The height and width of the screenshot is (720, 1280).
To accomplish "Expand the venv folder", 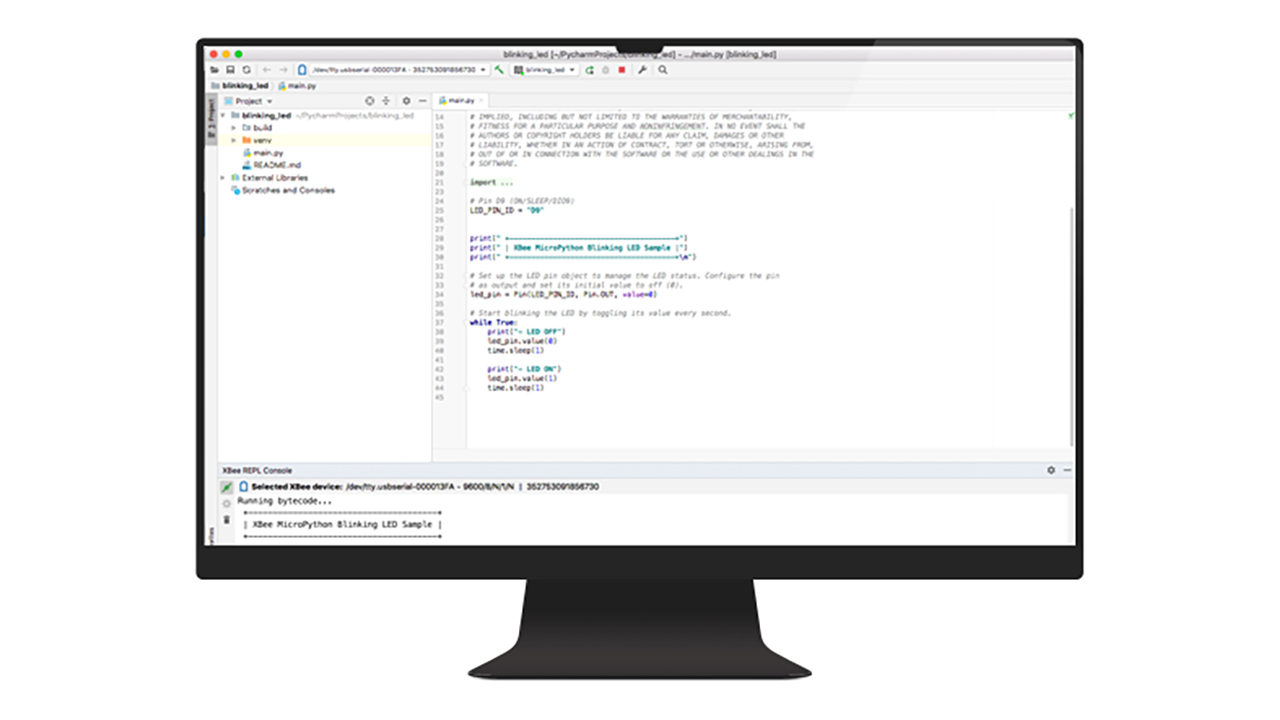I will 232,140.
